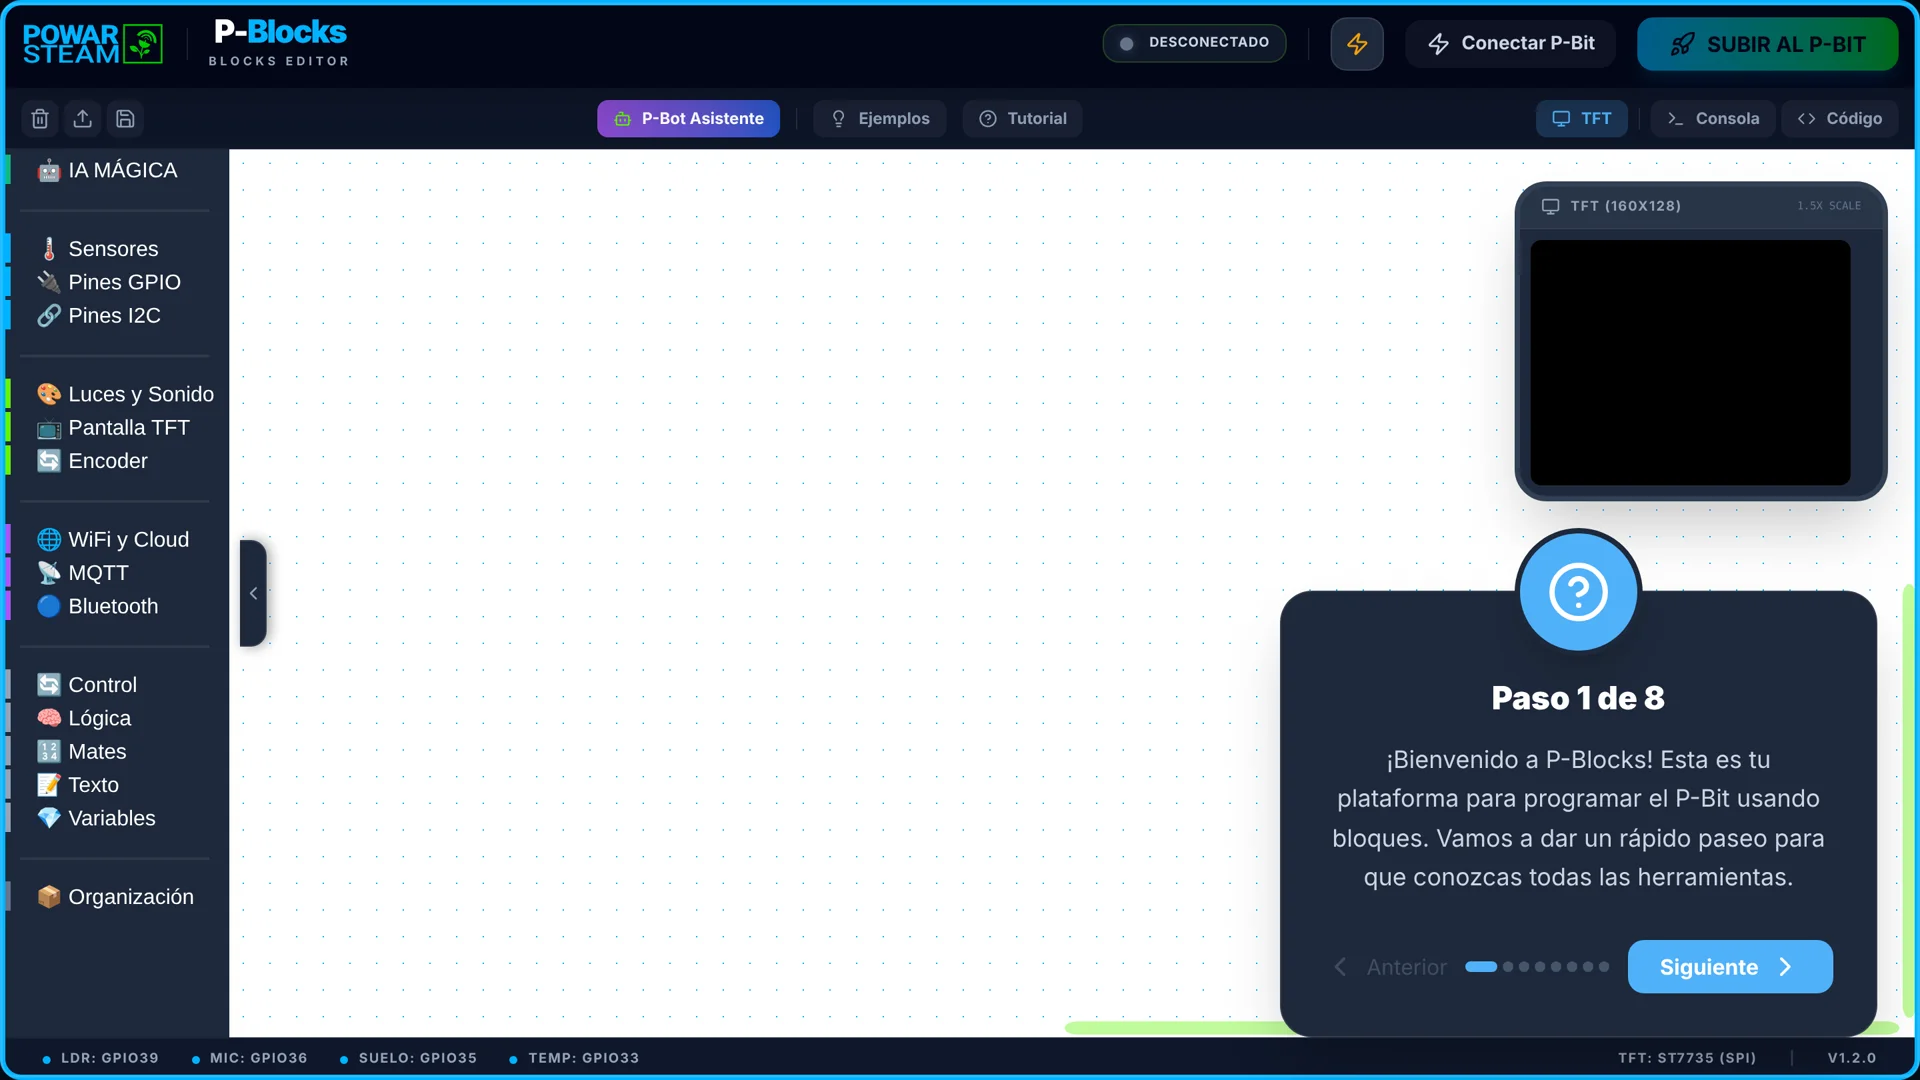Switch to the Código tab
The height and width of the screenshot is (1080, 1920).
(1839, 119)
